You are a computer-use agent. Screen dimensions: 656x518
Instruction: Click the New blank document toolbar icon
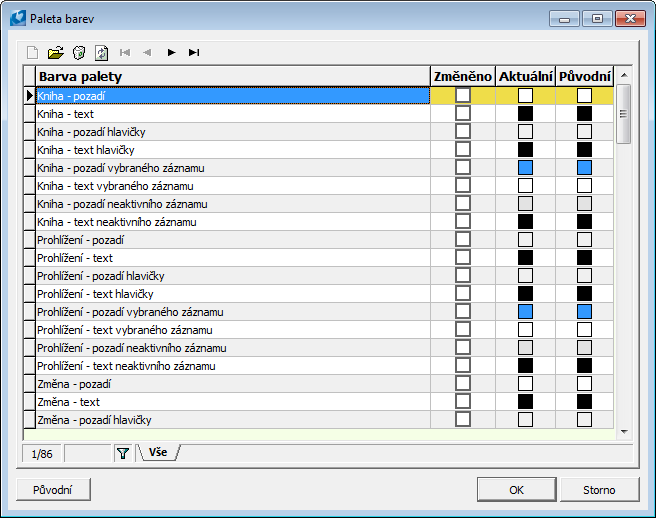(32, 53)
